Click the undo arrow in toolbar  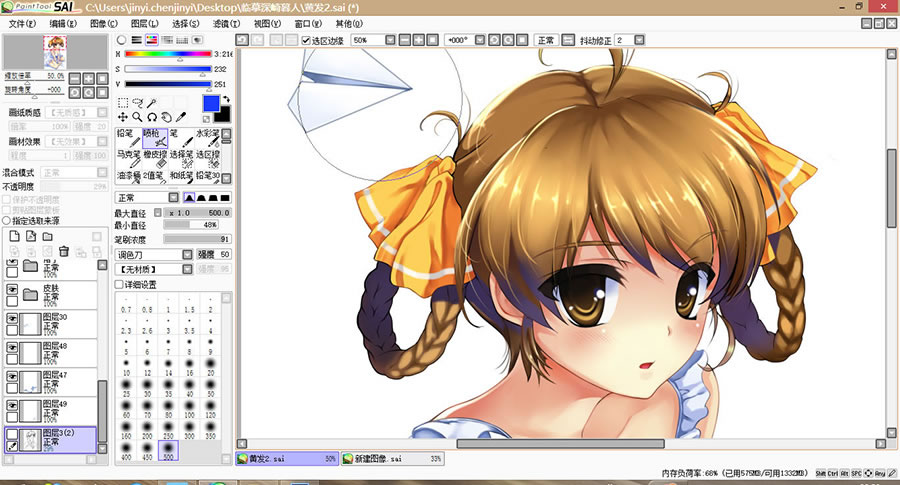point(242,40)
